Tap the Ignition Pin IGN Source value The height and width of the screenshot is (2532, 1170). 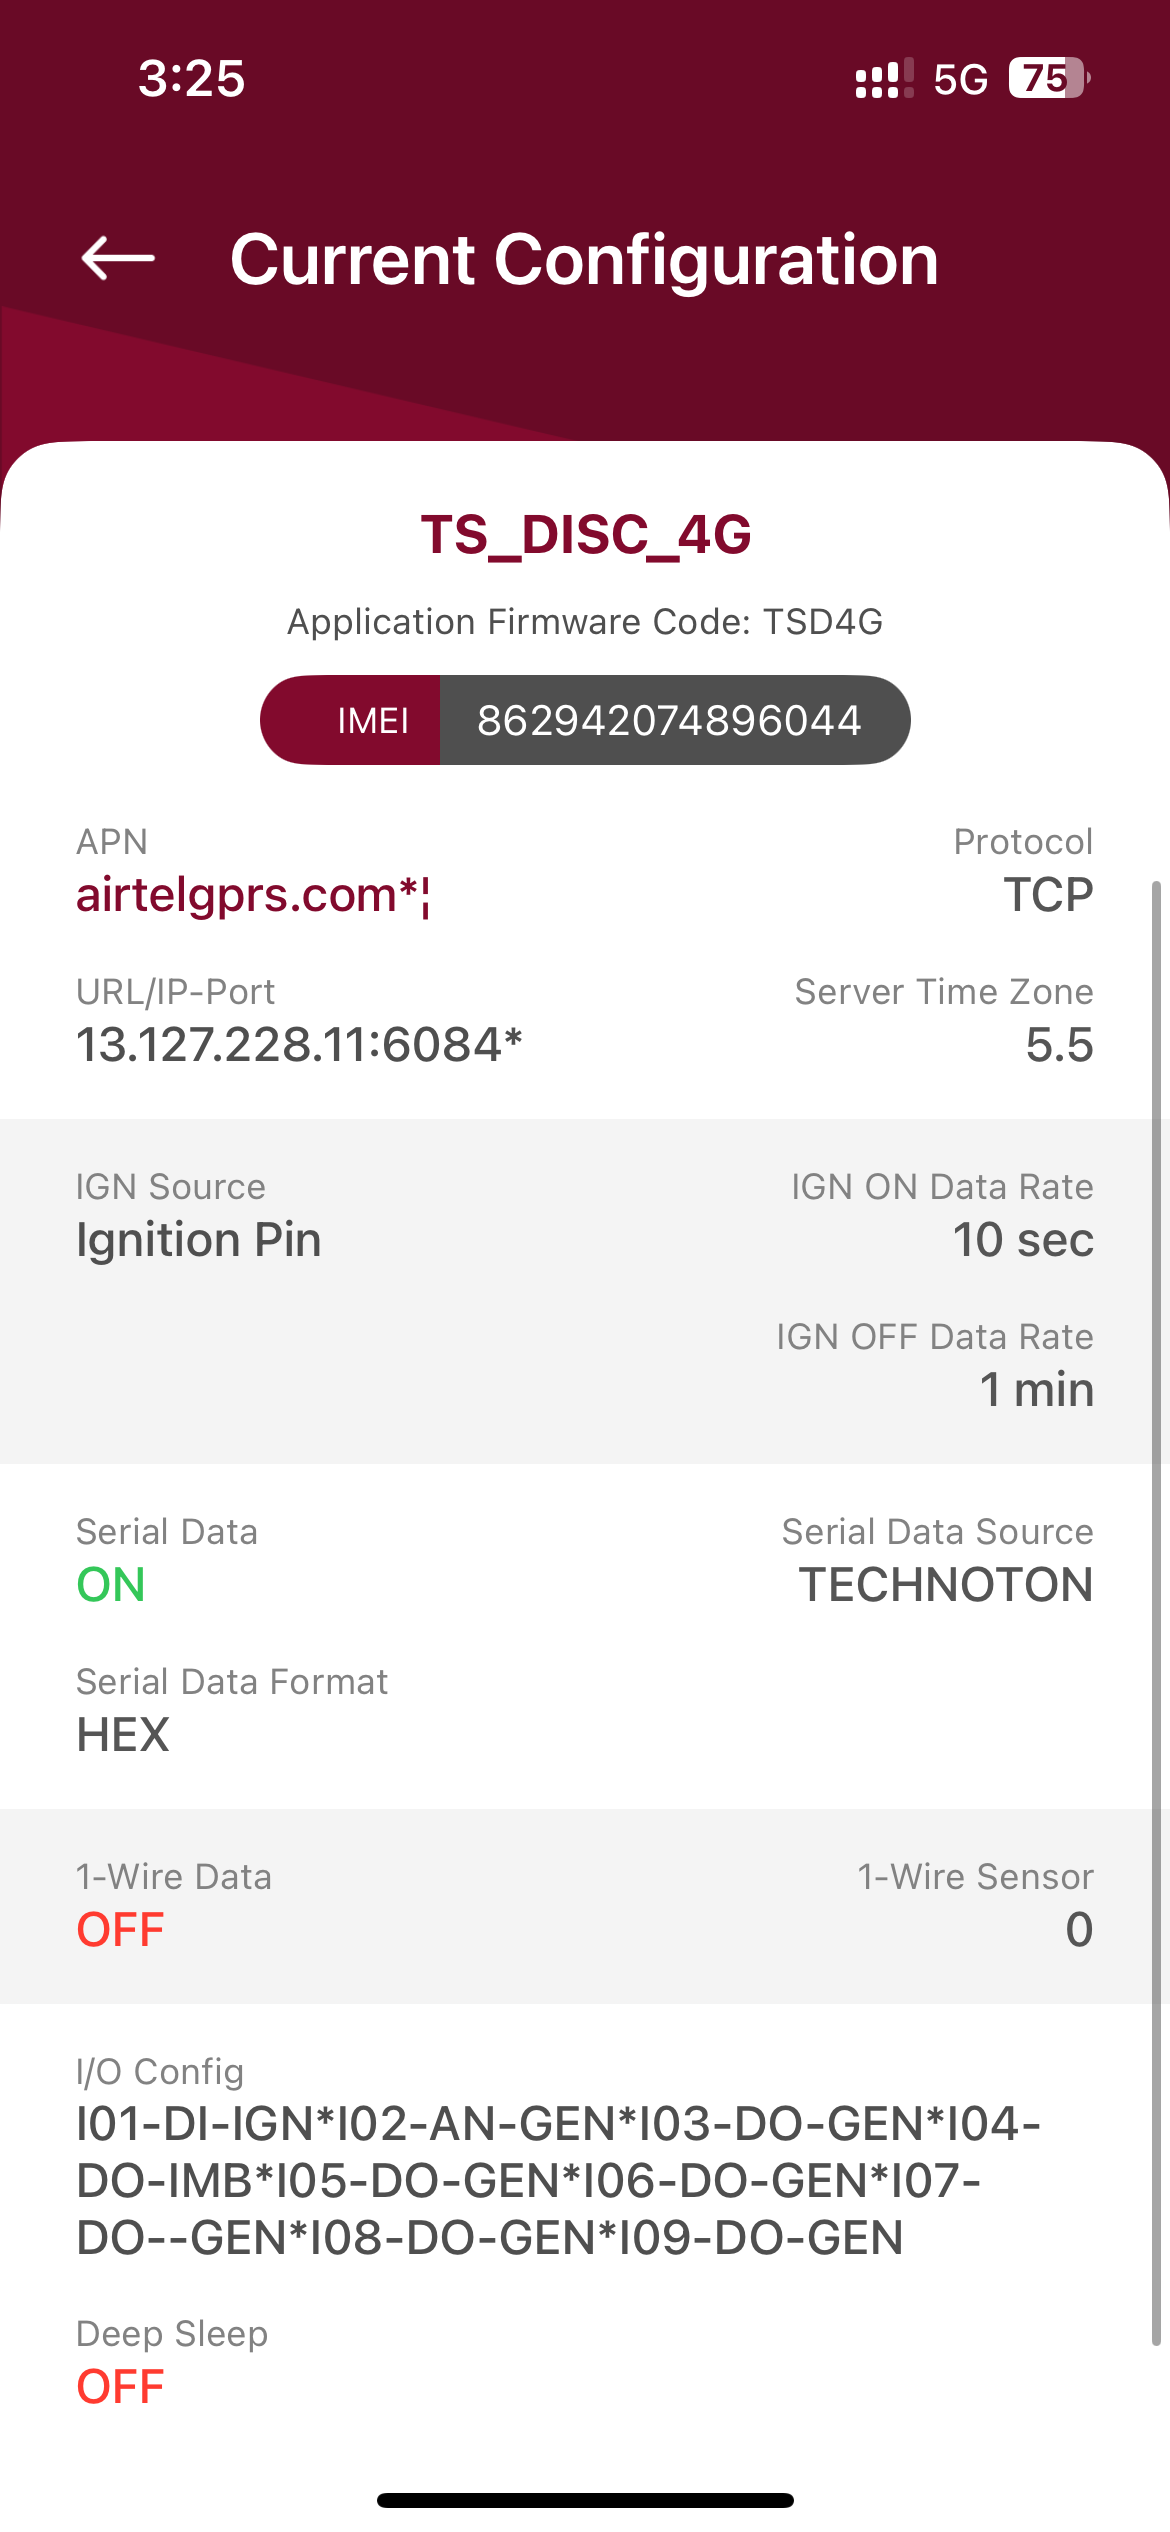coord(199,1240)
